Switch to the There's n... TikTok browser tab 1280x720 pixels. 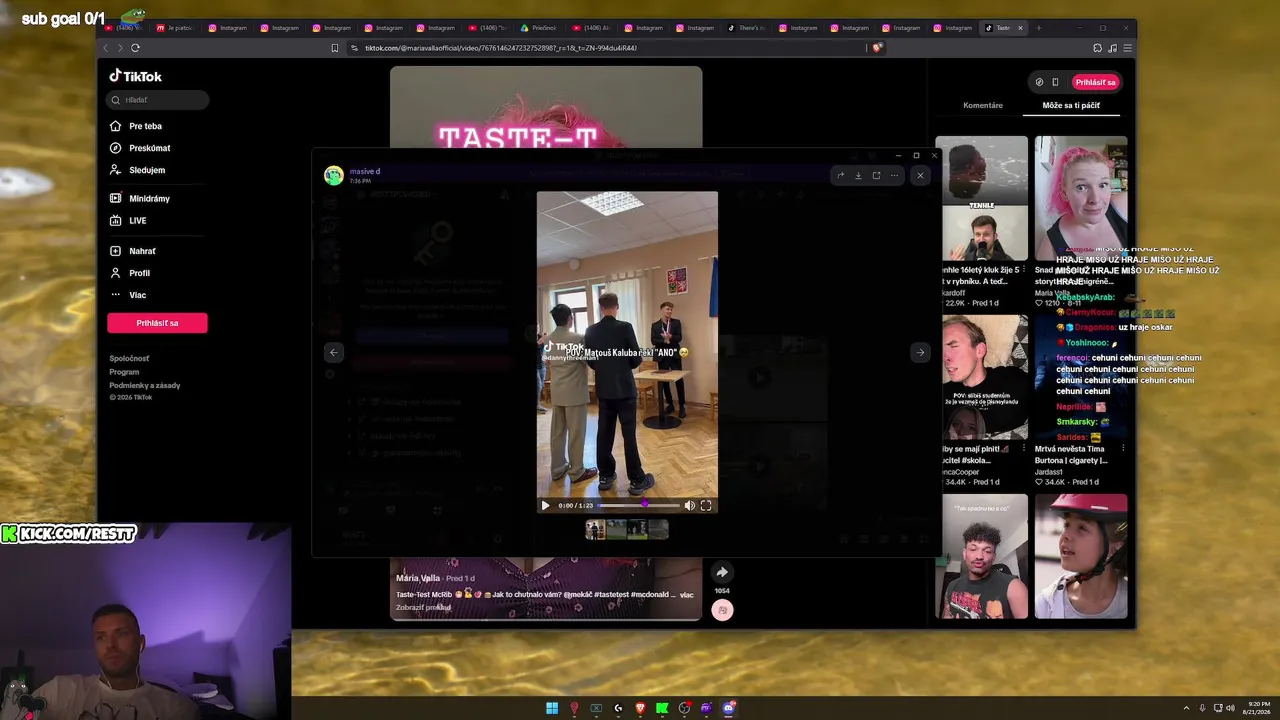(747, 28)
